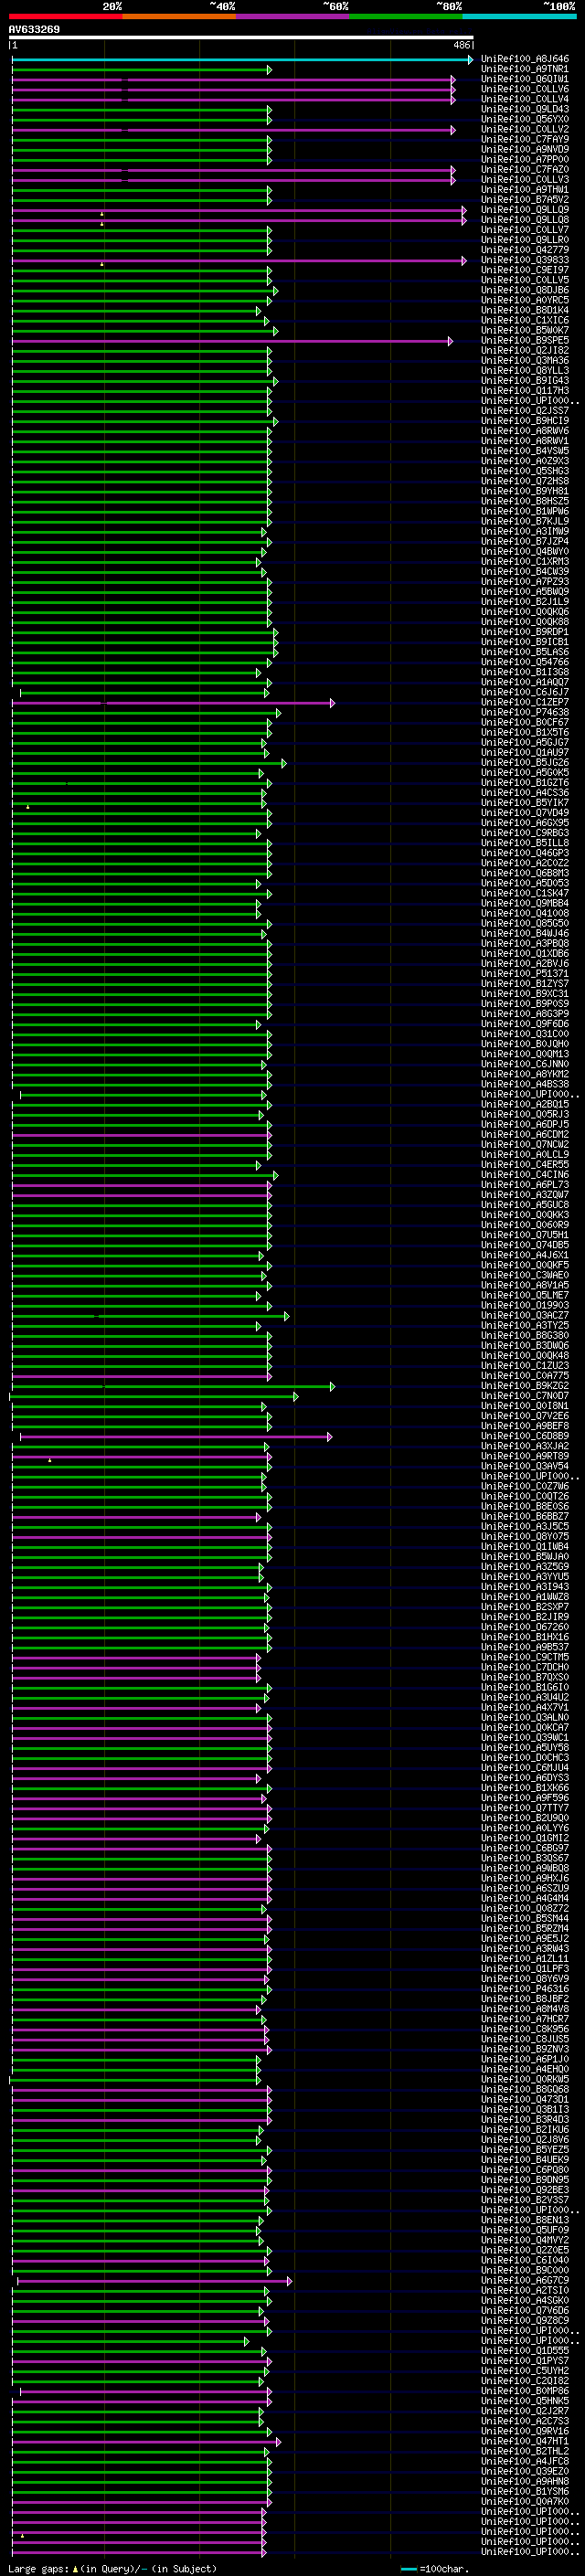
Task: Open hit UniRef100_C1XIC6
Action: pyautogui.click(x=525, y=321)
